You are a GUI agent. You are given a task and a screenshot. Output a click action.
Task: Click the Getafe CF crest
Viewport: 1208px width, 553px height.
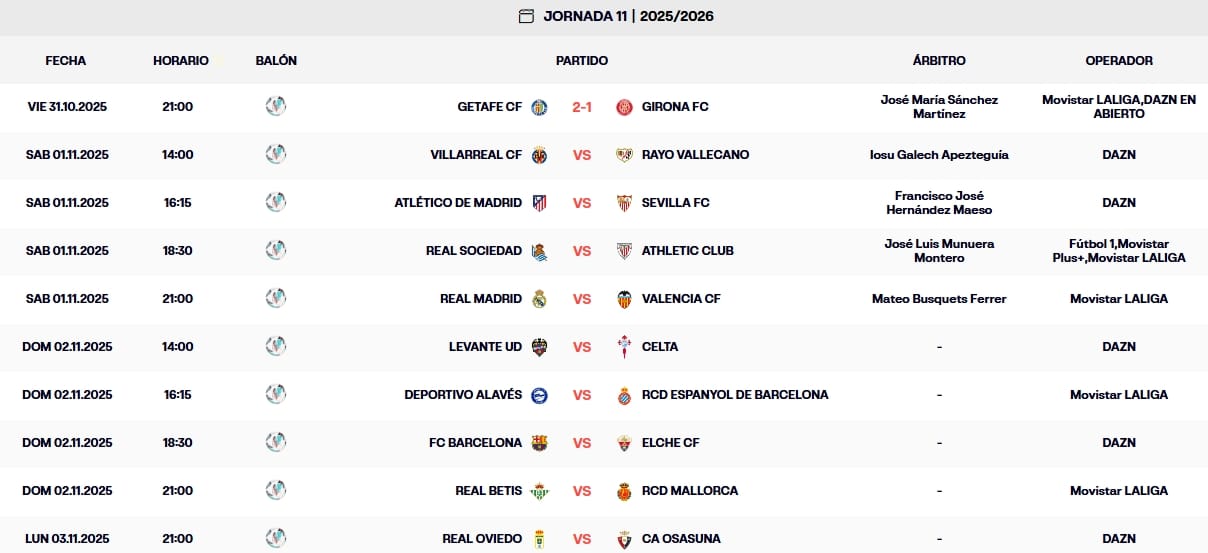click(x=539, y=107)
